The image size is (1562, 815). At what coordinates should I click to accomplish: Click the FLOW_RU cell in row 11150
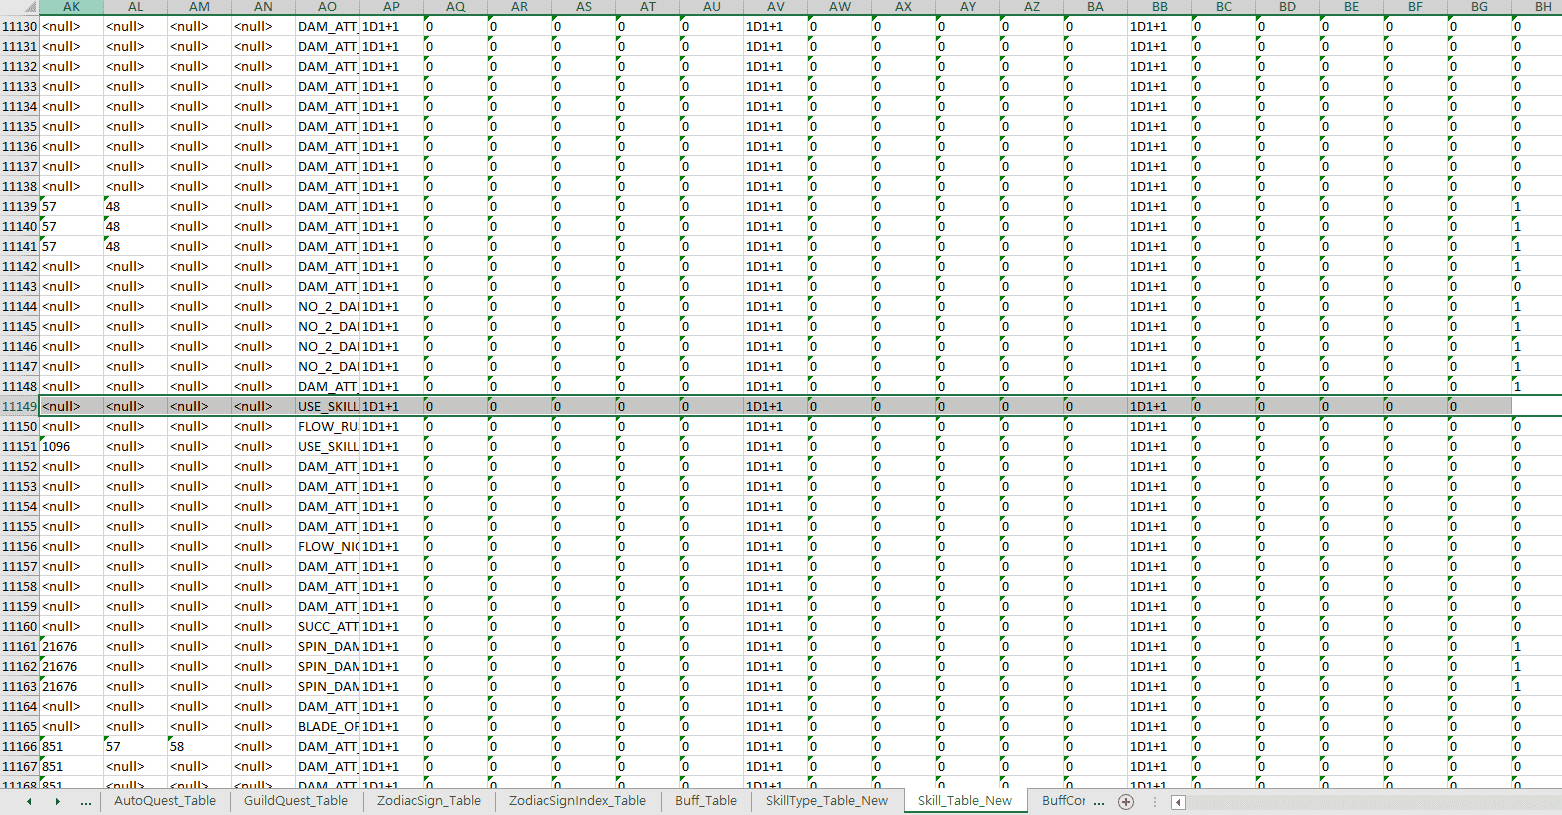327,427
